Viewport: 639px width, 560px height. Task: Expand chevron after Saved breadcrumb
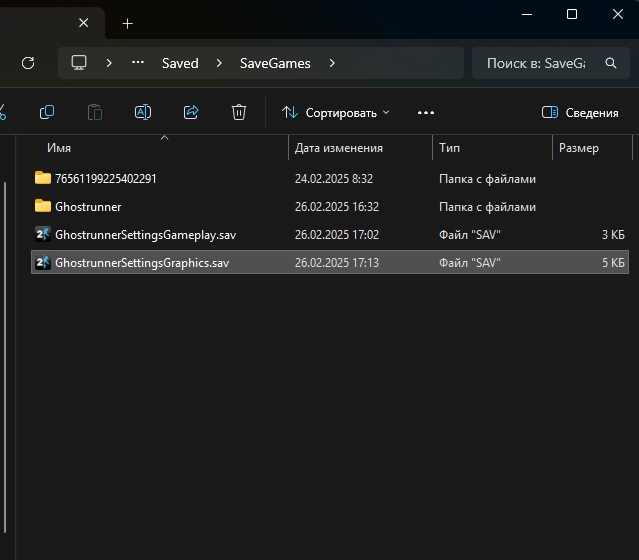coord(219,63)
